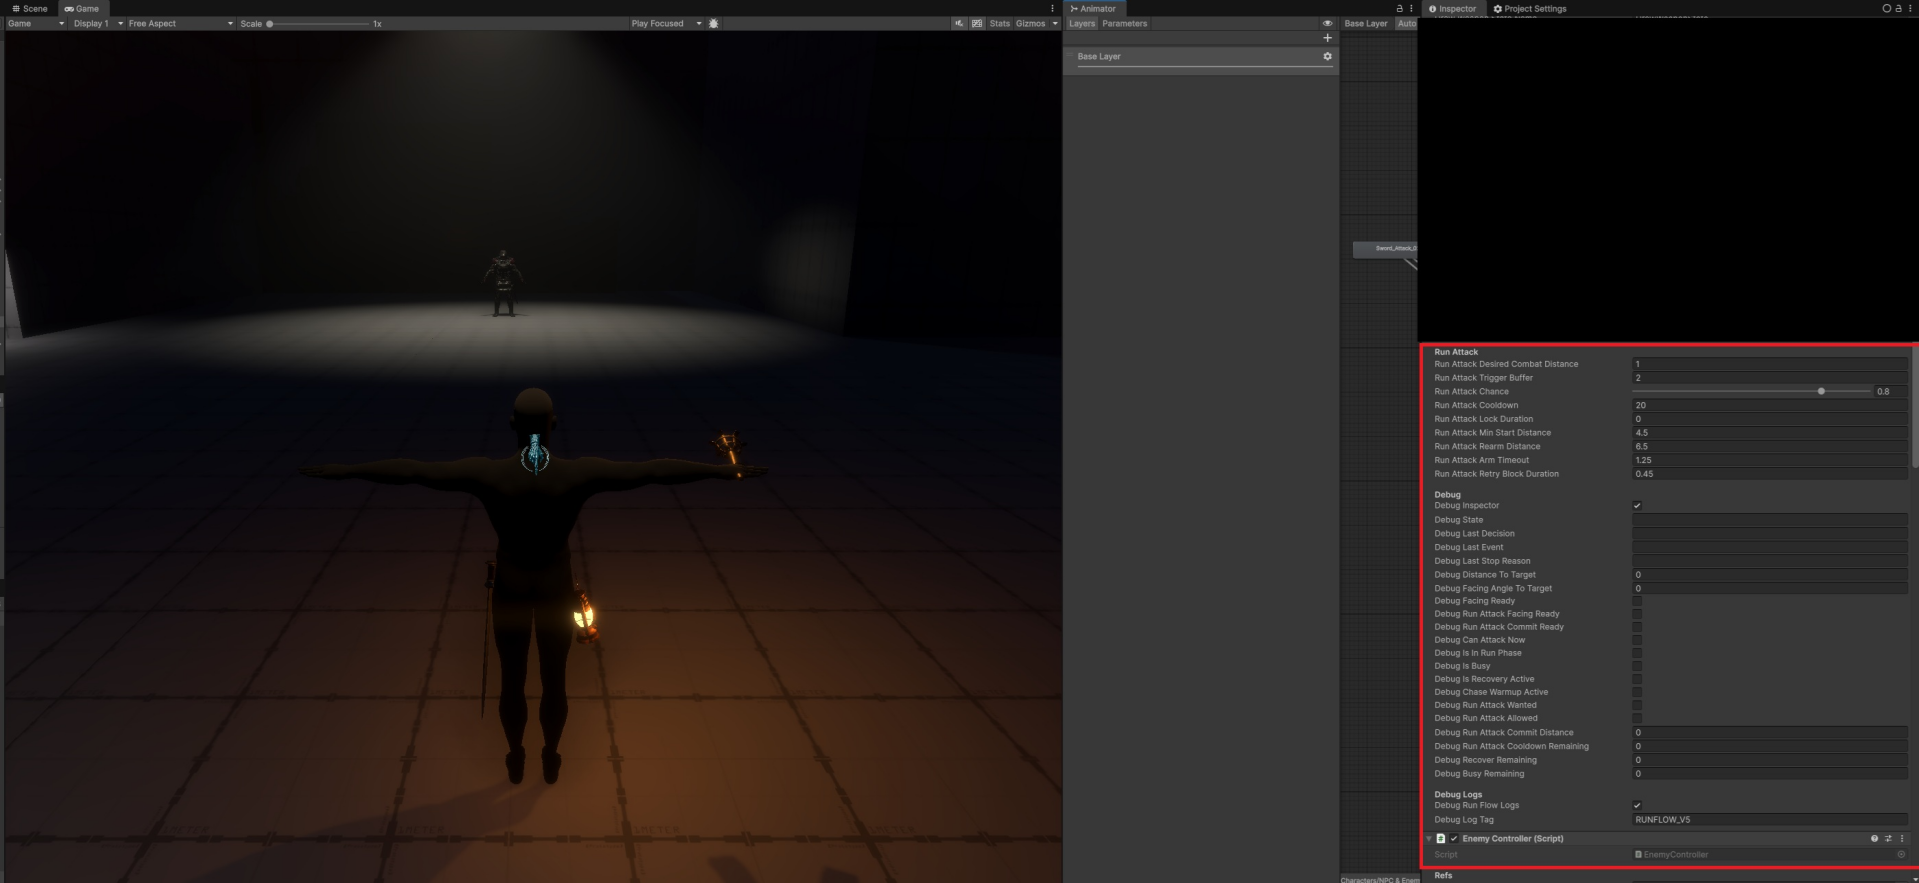Click the Debug Last Stop Reason field
The width and height of the screenshot is (1919, 883).
point(1769,561)
